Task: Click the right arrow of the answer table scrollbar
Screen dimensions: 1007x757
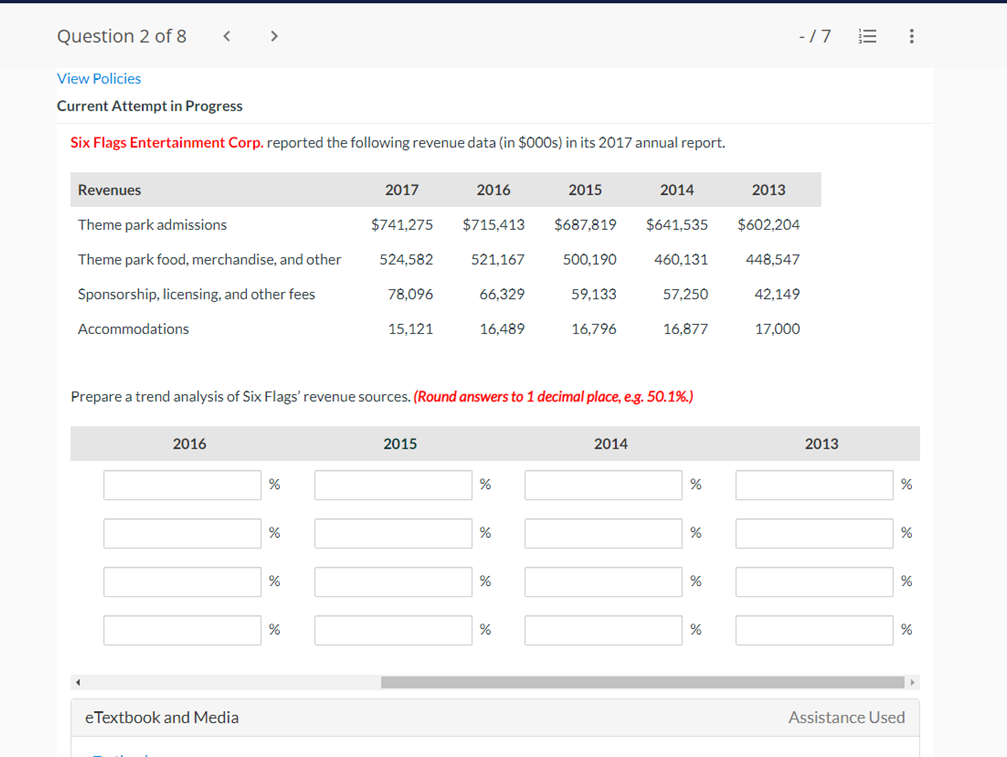Action: [912, 681]
